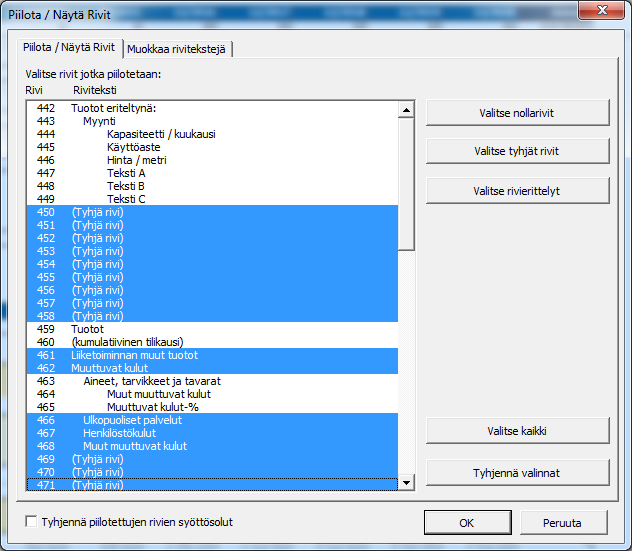
Task: Select row 443 Myynti
Action: (212, 121)
